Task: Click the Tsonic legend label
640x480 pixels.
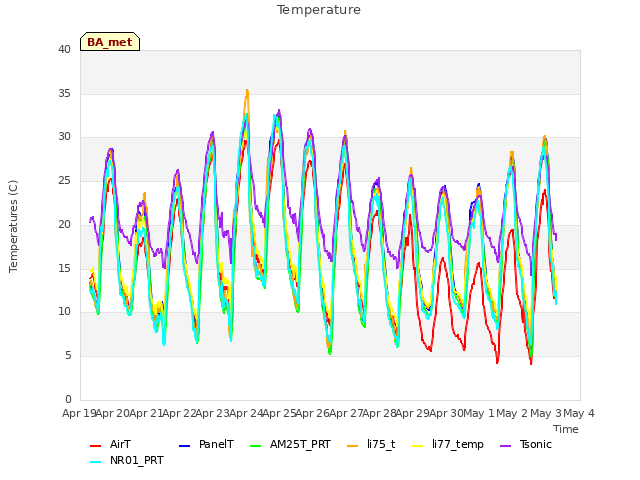Action: (535, 444)
